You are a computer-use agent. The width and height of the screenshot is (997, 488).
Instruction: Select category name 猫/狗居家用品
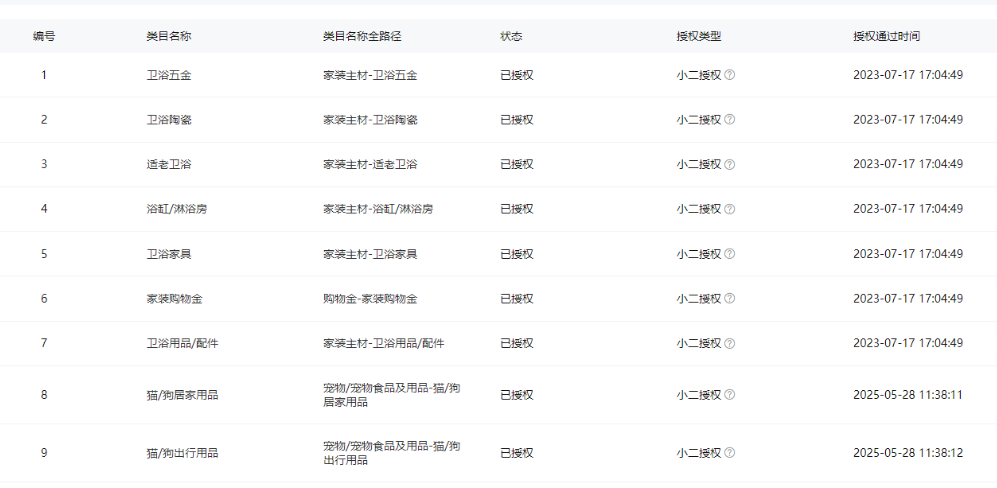click(x=182, y=394)
